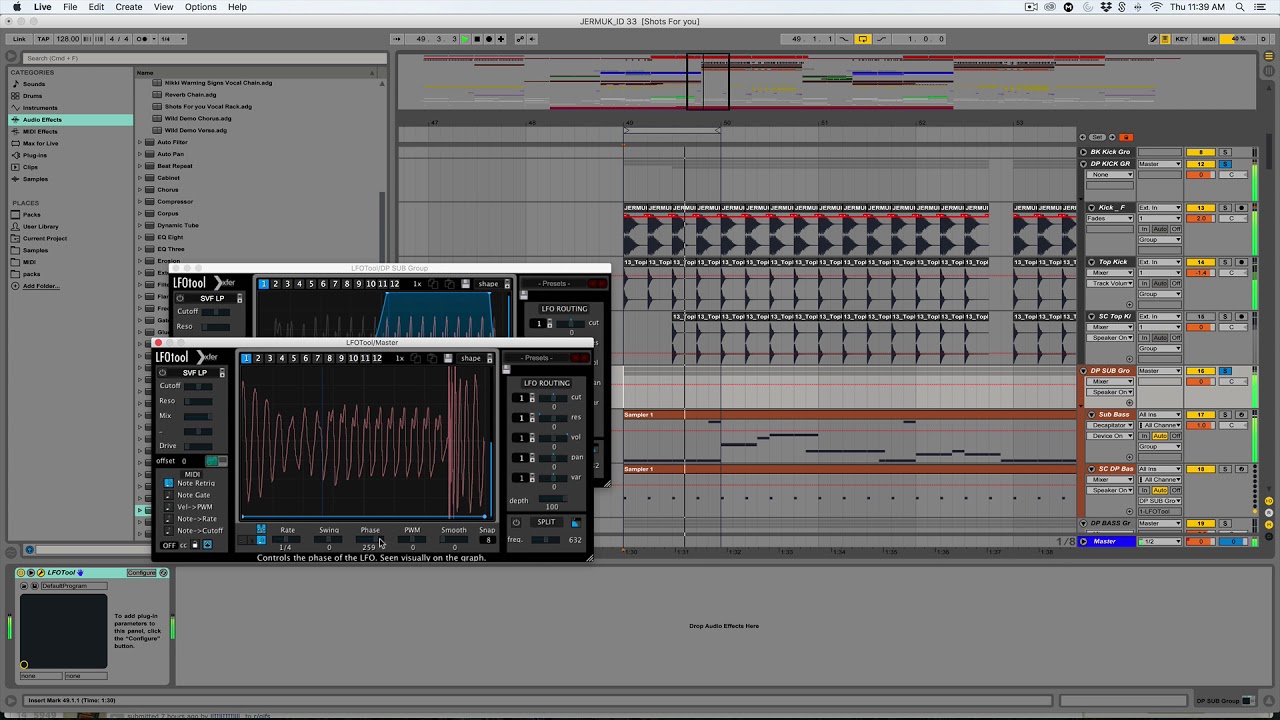Image resolution: width=1280 pixels, height=720 pixels.
Task: Adjust the Phase slider in LFOTool/Master
Action: click(370, 539)
